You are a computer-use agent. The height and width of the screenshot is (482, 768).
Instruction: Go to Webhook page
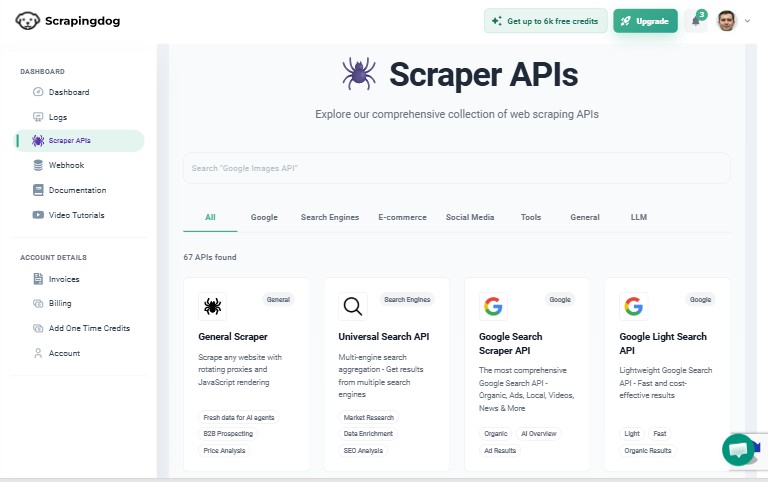pos(66,165)
